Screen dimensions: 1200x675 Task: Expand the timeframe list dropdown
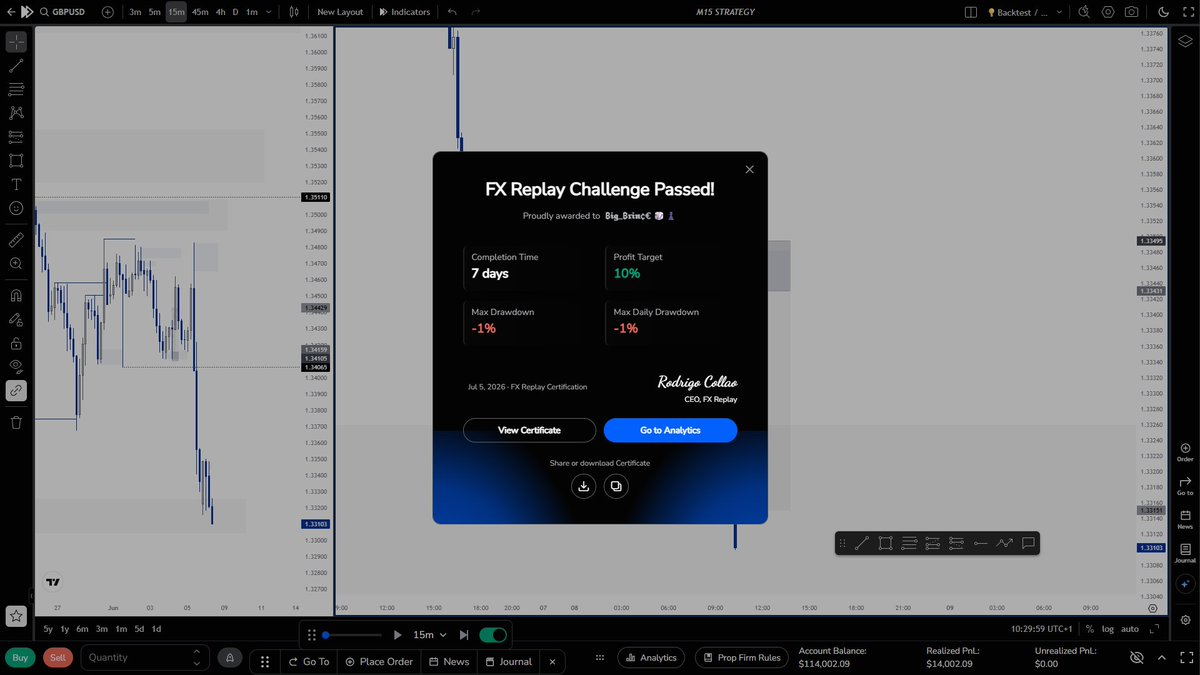(269, 12)
